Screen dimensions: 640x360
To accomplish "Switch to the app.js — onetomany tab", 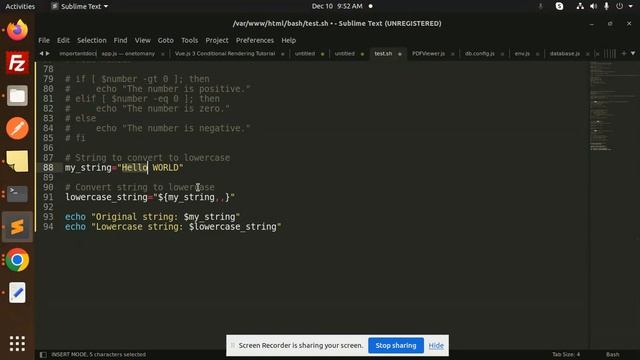I will [x=128, y=53].
